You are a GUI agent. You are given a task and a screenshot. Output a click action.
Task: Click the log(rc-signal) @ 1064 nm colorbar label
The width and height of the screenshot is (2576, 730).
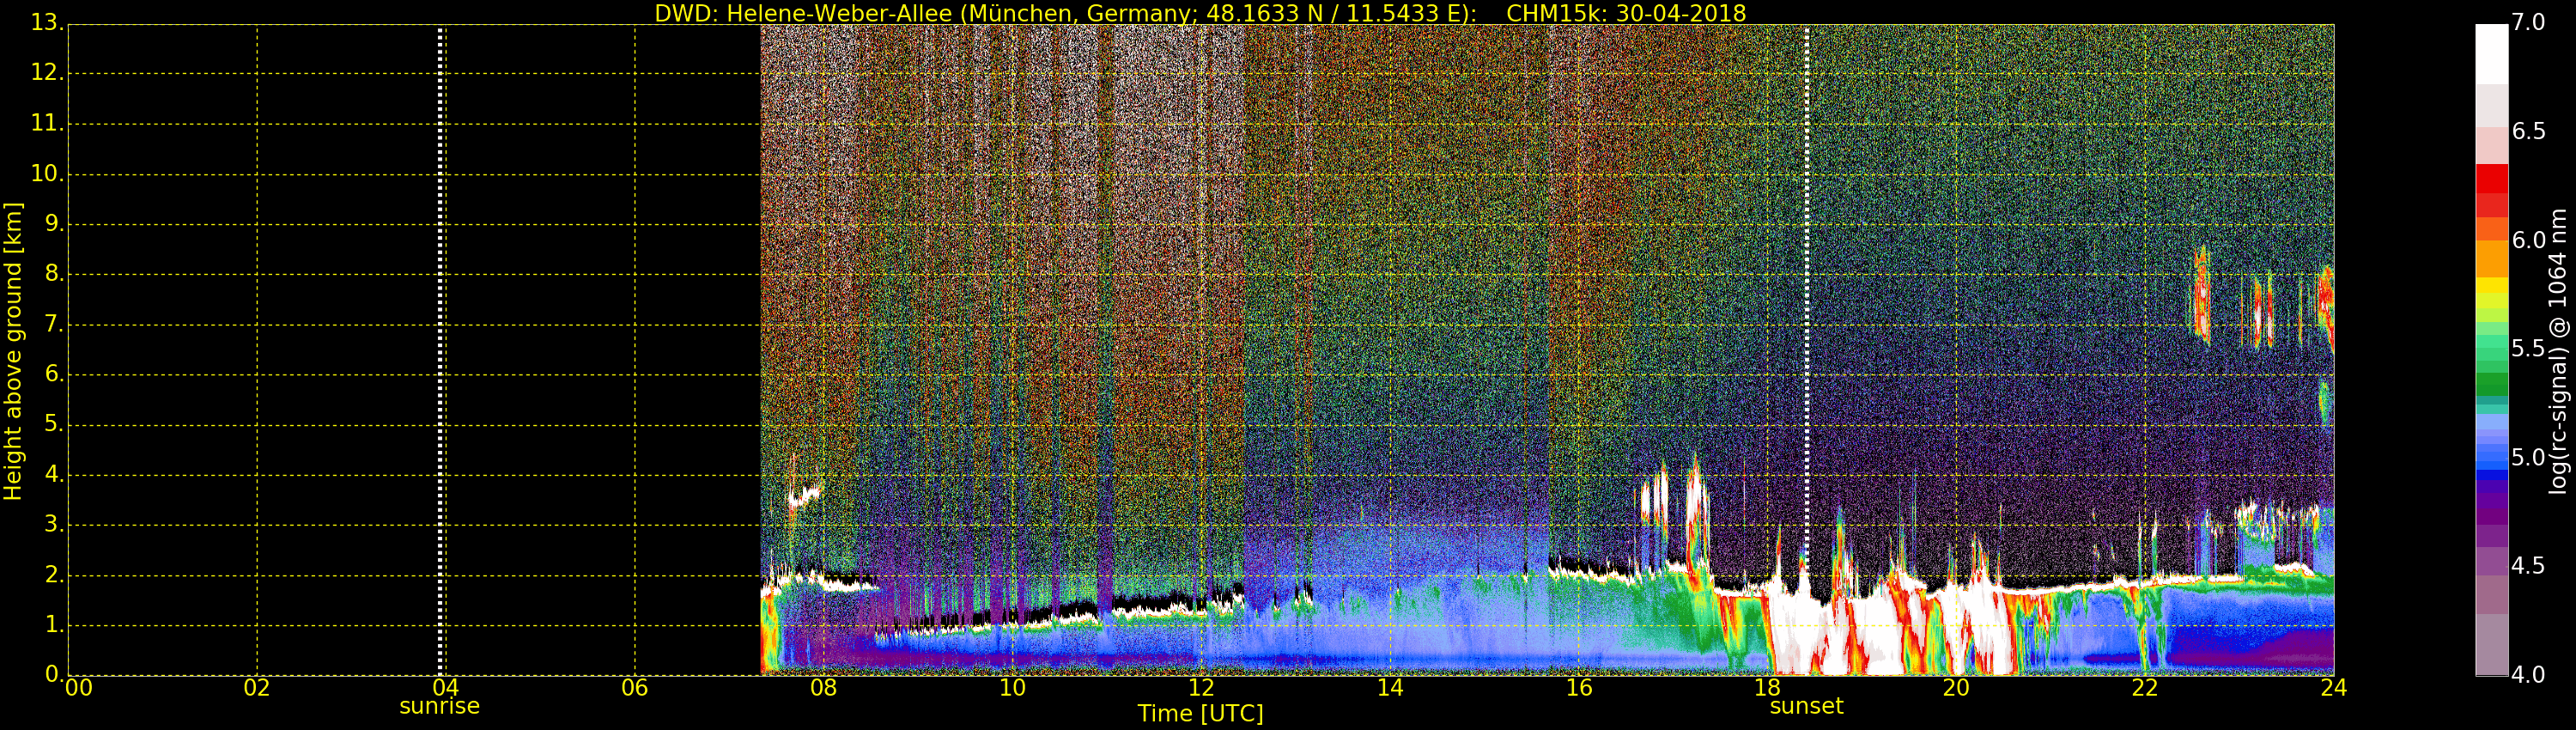pyautogui.click(x=2557, y=350)
